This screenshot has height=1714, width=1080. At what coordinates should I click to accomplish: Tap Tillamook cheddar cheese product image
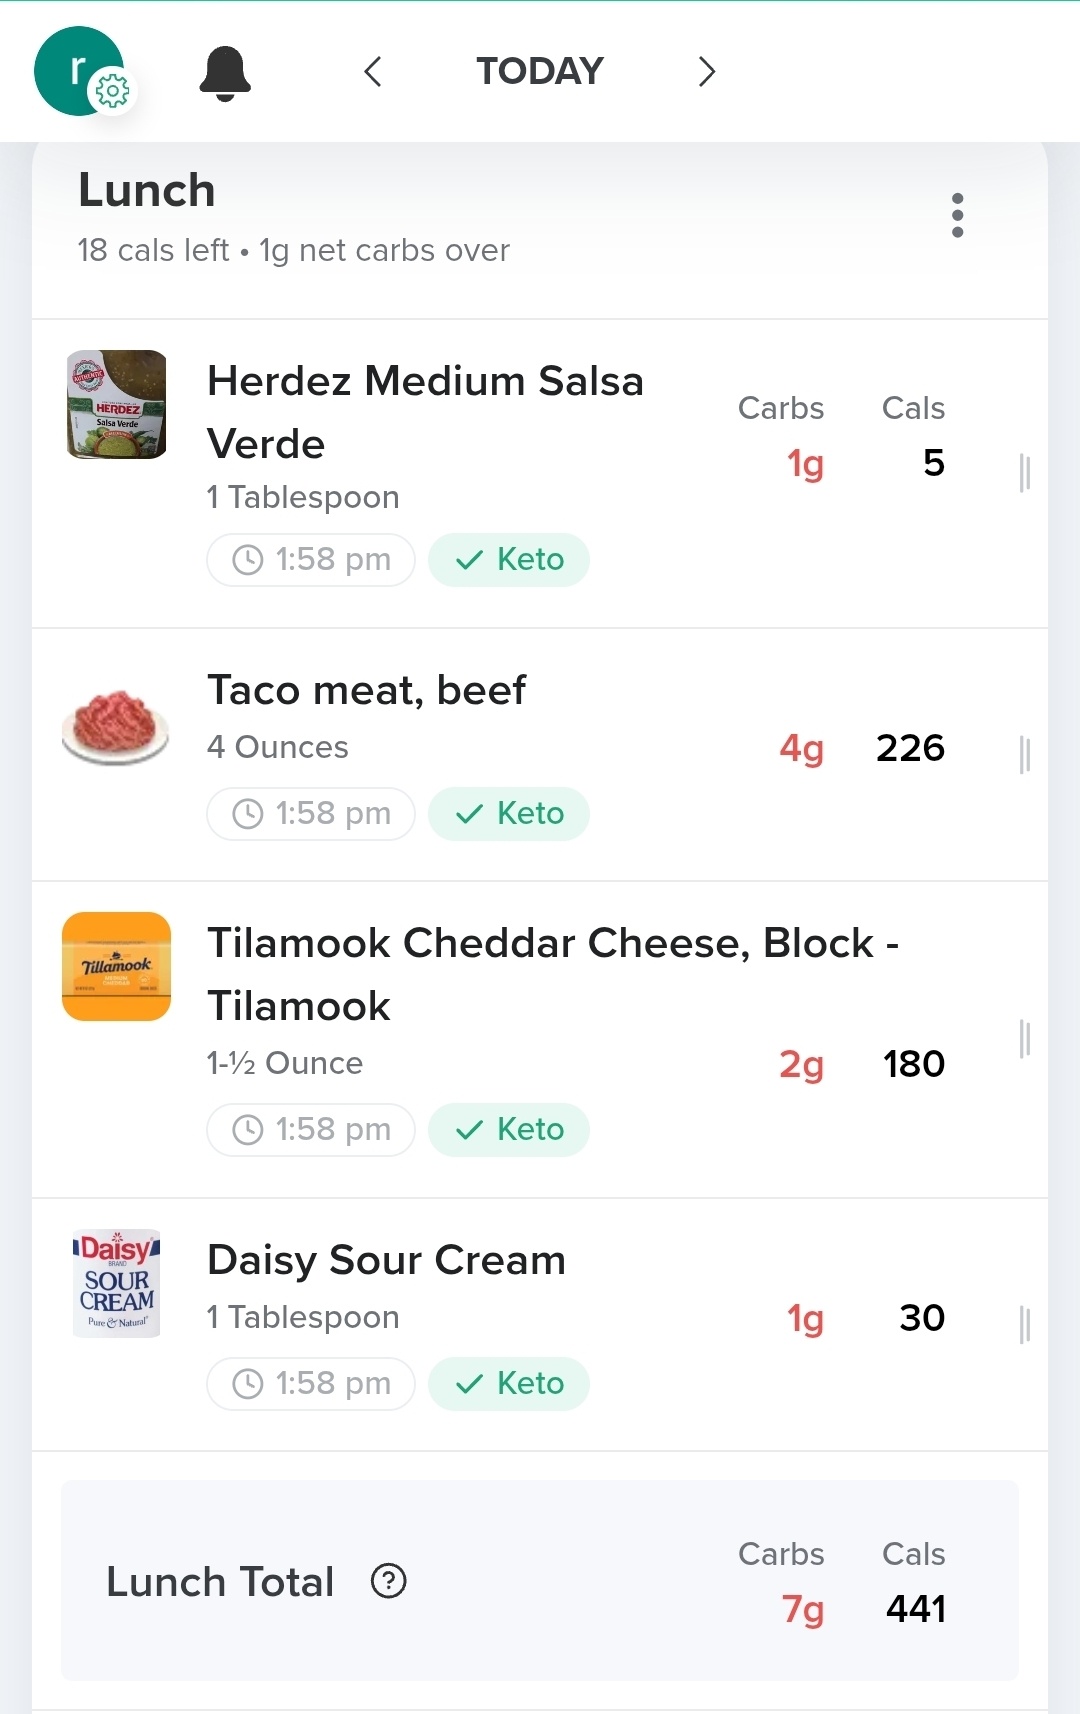point(116,966)
